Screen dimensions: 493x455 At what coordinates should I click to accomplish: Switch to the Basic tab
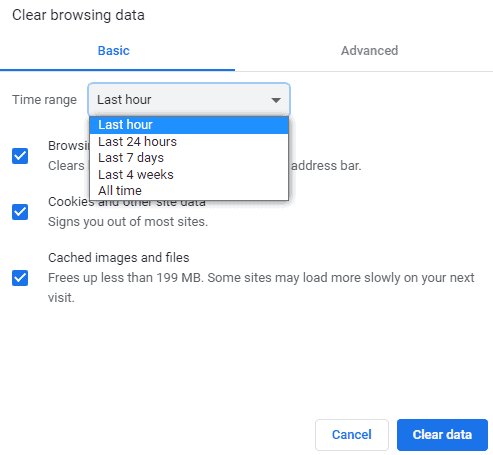(x=114, y=51)
